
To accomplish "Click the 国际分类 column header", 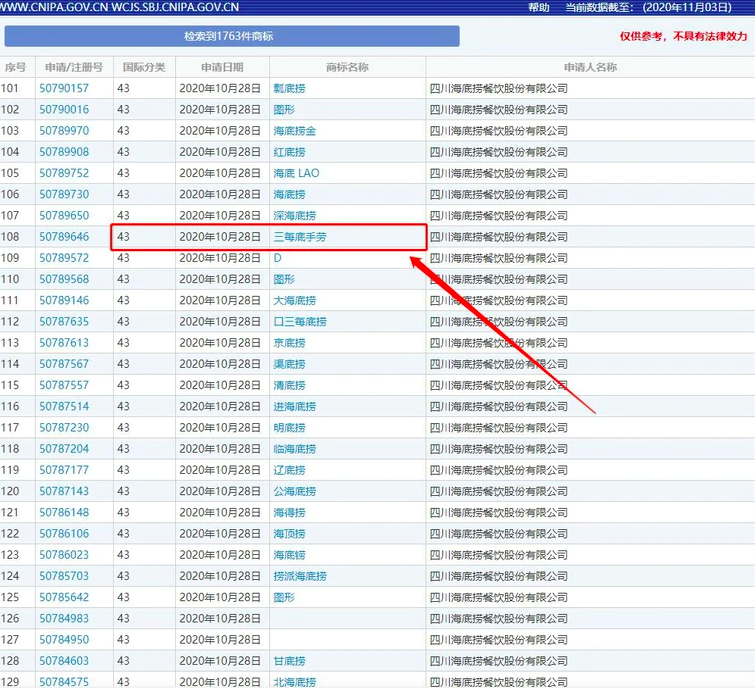I will point(144,68).
